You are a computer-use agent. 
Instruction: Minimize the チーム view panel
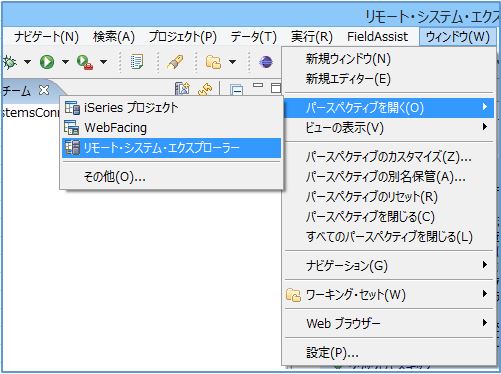(x=258, y=85)
